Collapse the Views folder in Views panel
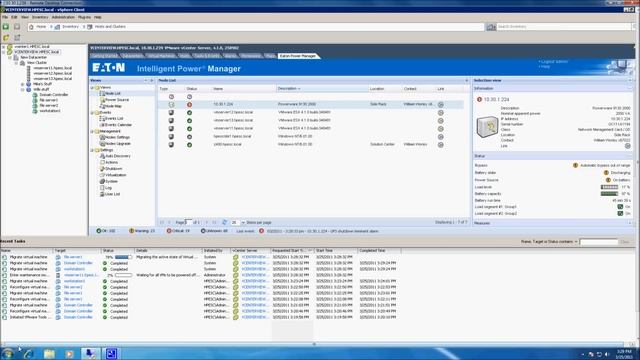The height and width of the screenshot is (360, 640). [92, 87]
